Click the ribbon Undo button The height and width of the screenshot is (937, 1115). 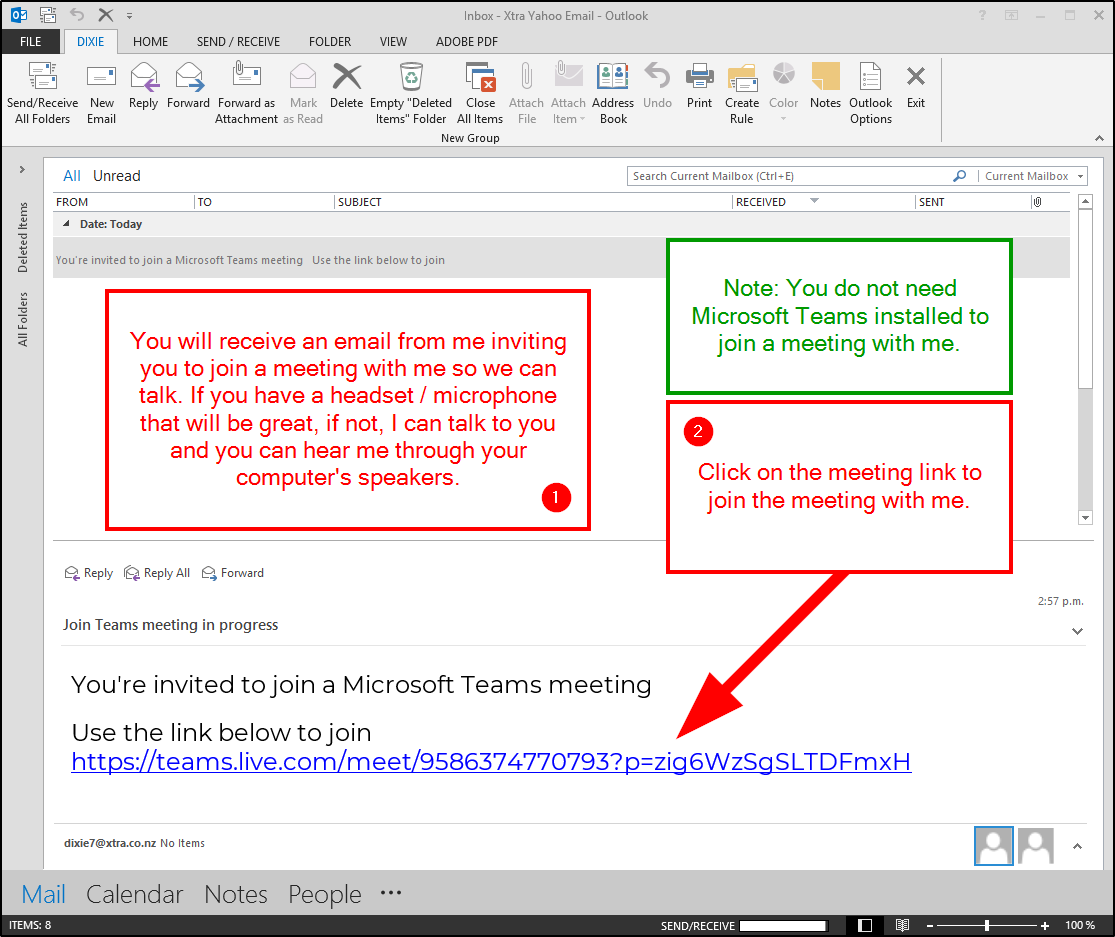[x=657, y=86]
